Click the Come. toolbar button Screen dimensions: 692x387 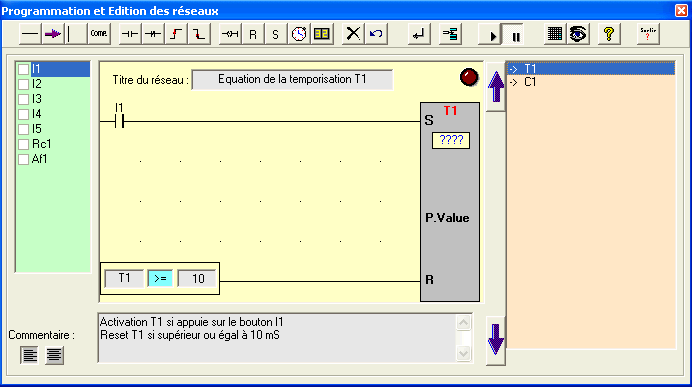click(98, 34)
